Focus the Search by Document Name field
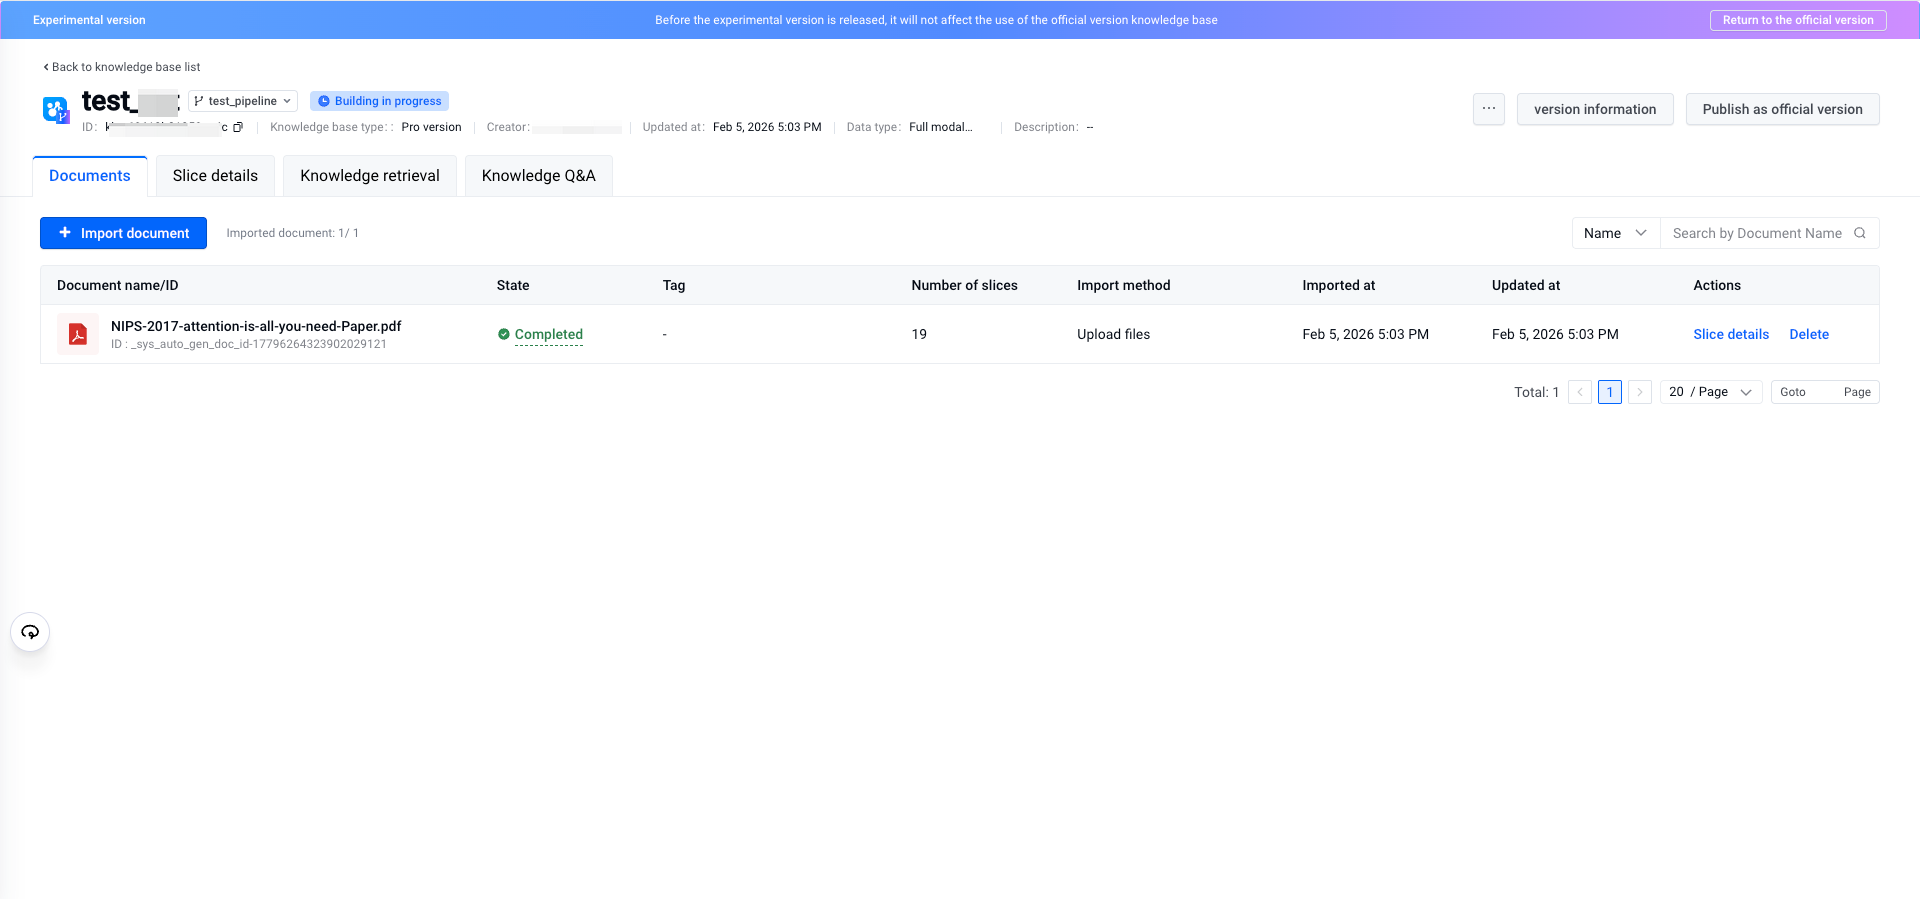Viewport: 1920px width, 899px height. point(1756,233)
